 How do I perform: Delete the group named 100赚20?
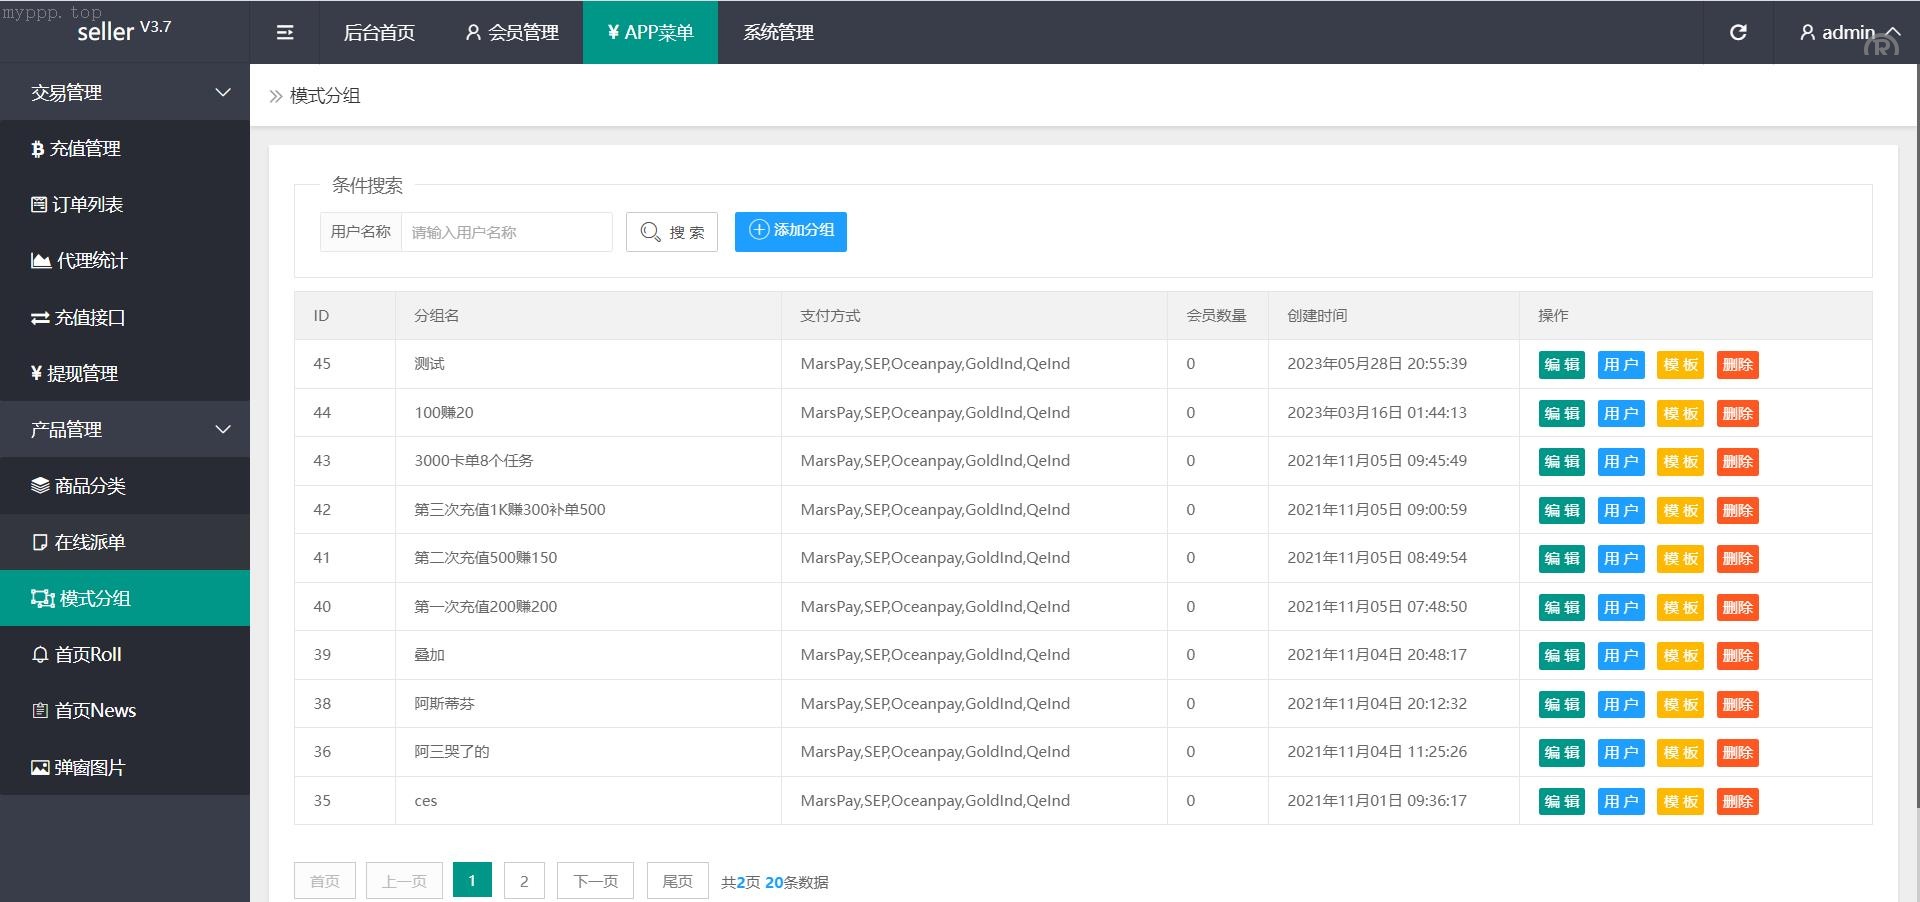(x=1737, y=414)
